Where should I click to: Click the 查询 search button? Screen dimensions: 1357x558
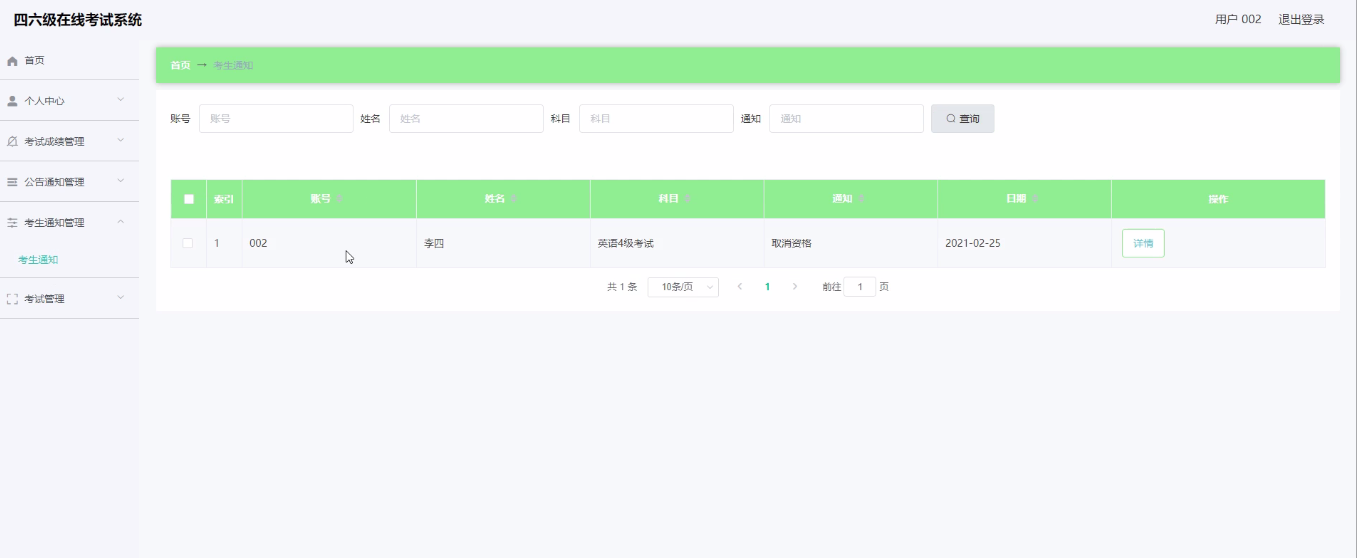[x=962, y=119]
